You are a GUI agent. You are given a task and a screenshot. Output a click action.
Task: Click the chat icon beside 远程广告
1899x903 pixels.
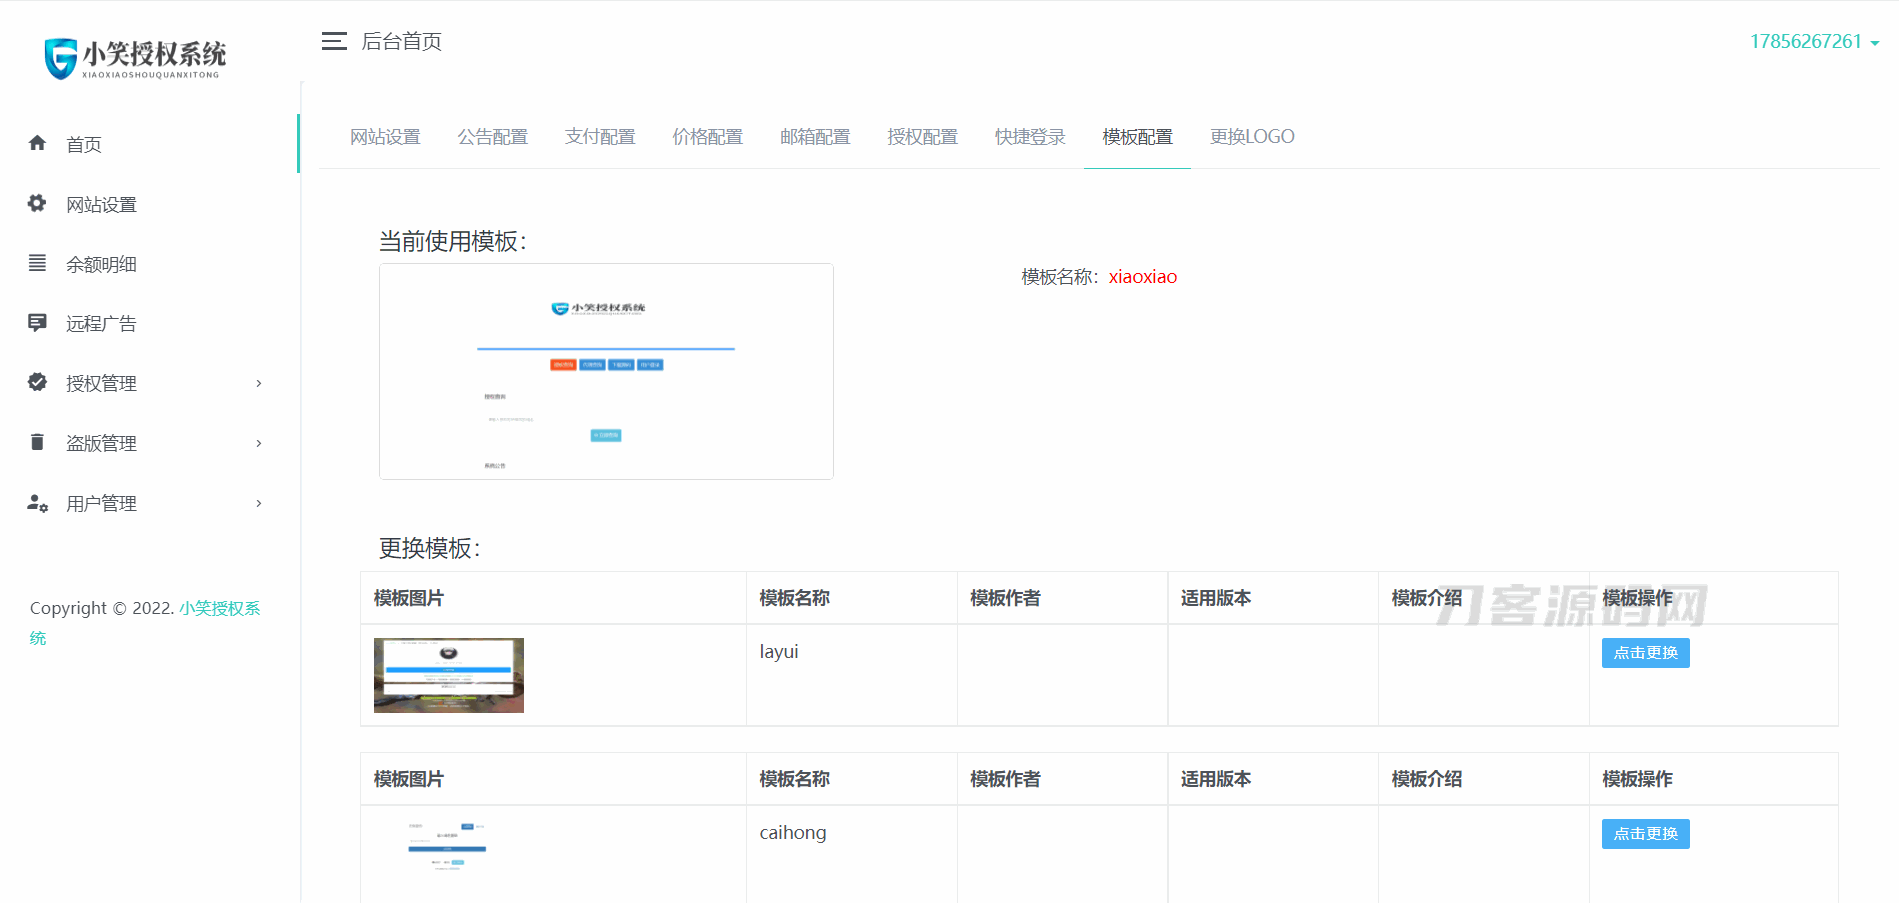(38, 323)
